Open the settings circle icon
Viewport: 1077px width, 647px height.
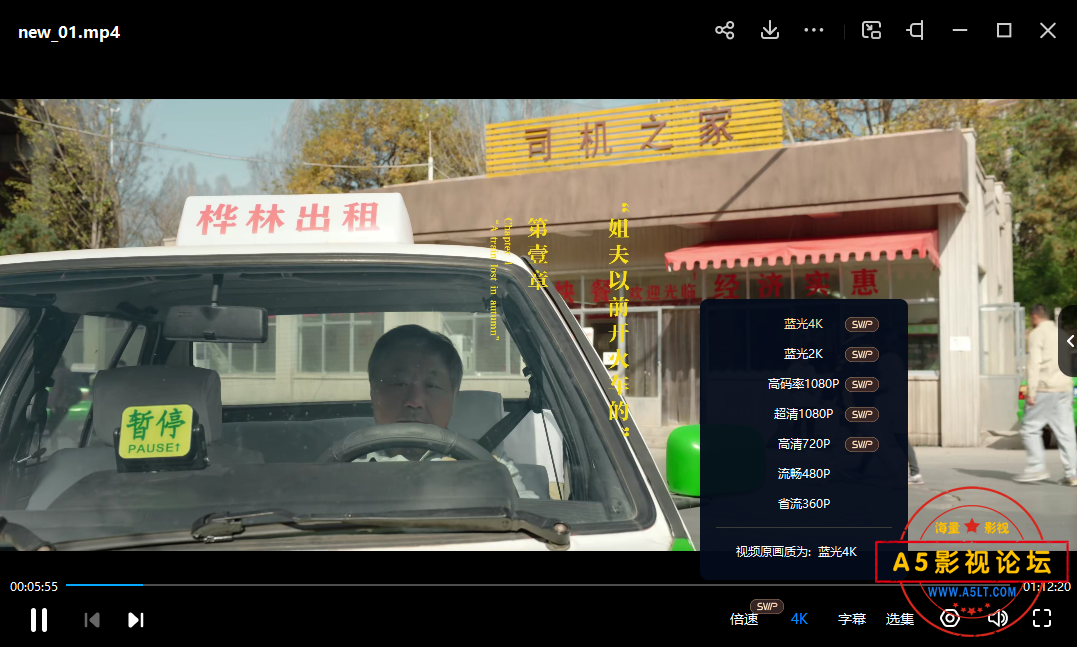(x=950, y=618)
